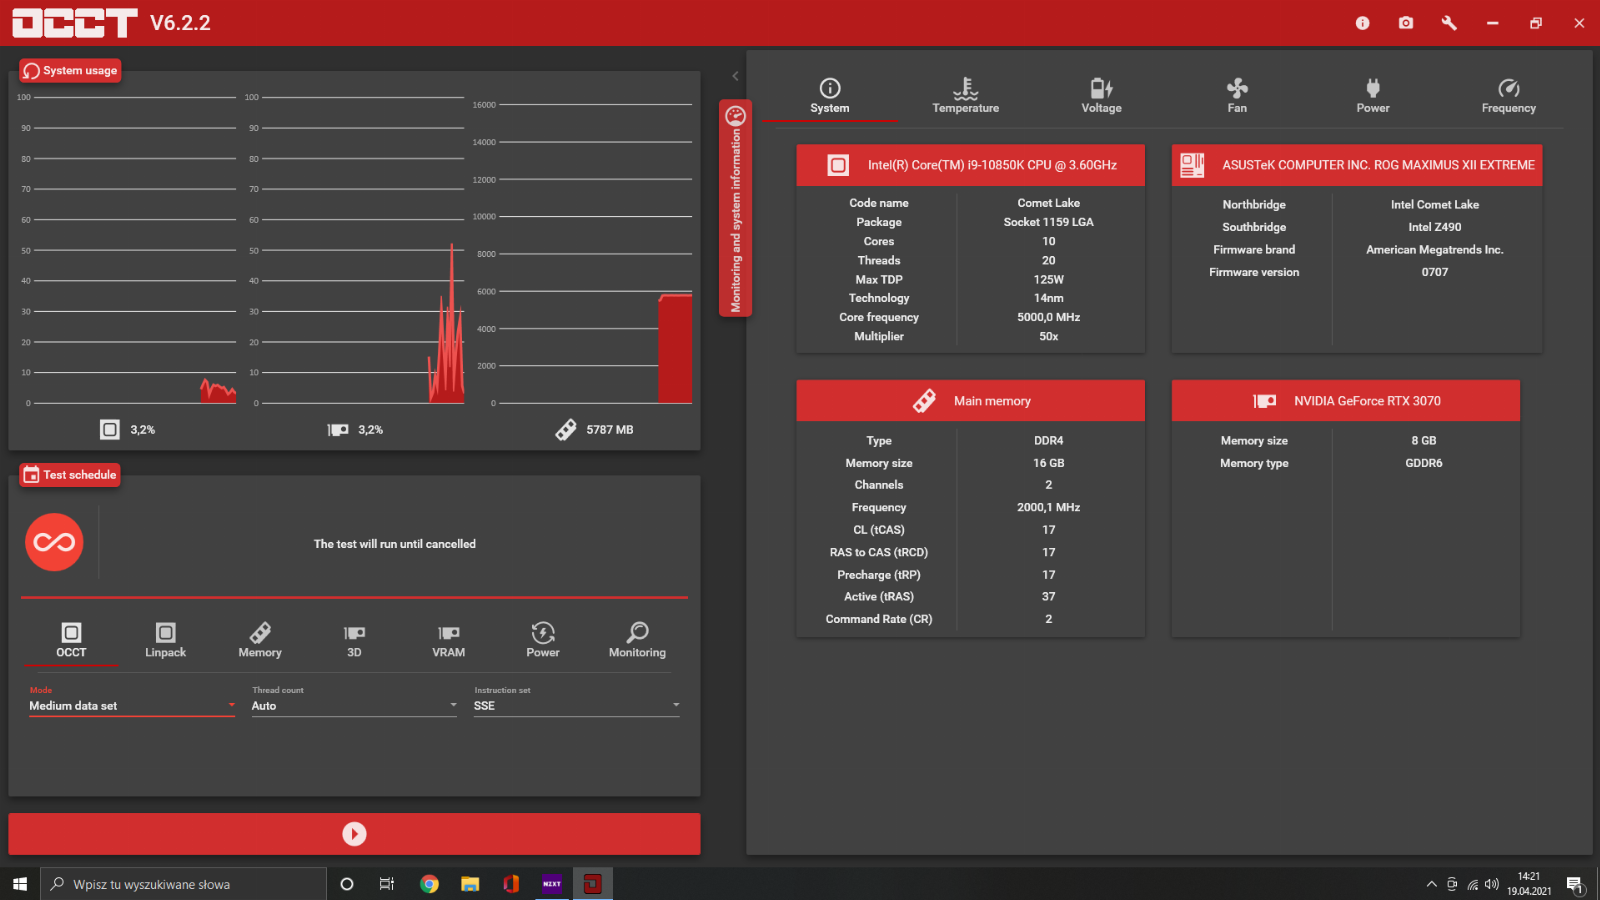This screenshot has width=1600, height=900.
Task: Collapse the monitoring panel with the chevron
Action: tap(735, 76)
